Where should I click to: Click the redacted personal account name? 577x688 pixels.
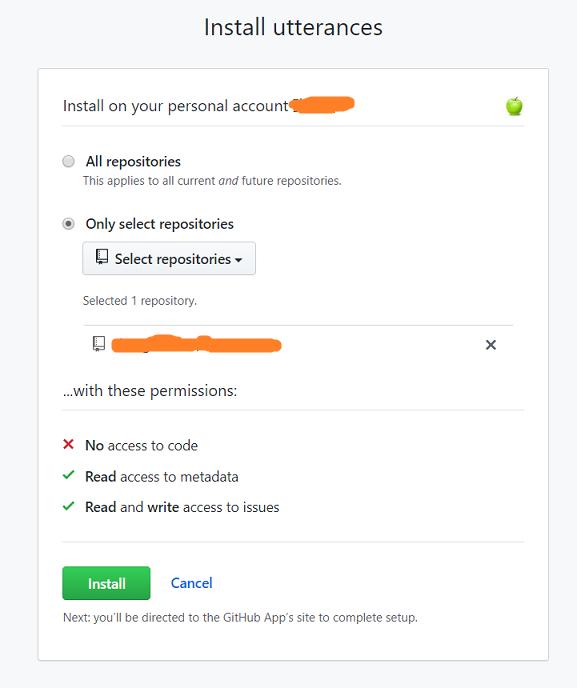323,105
